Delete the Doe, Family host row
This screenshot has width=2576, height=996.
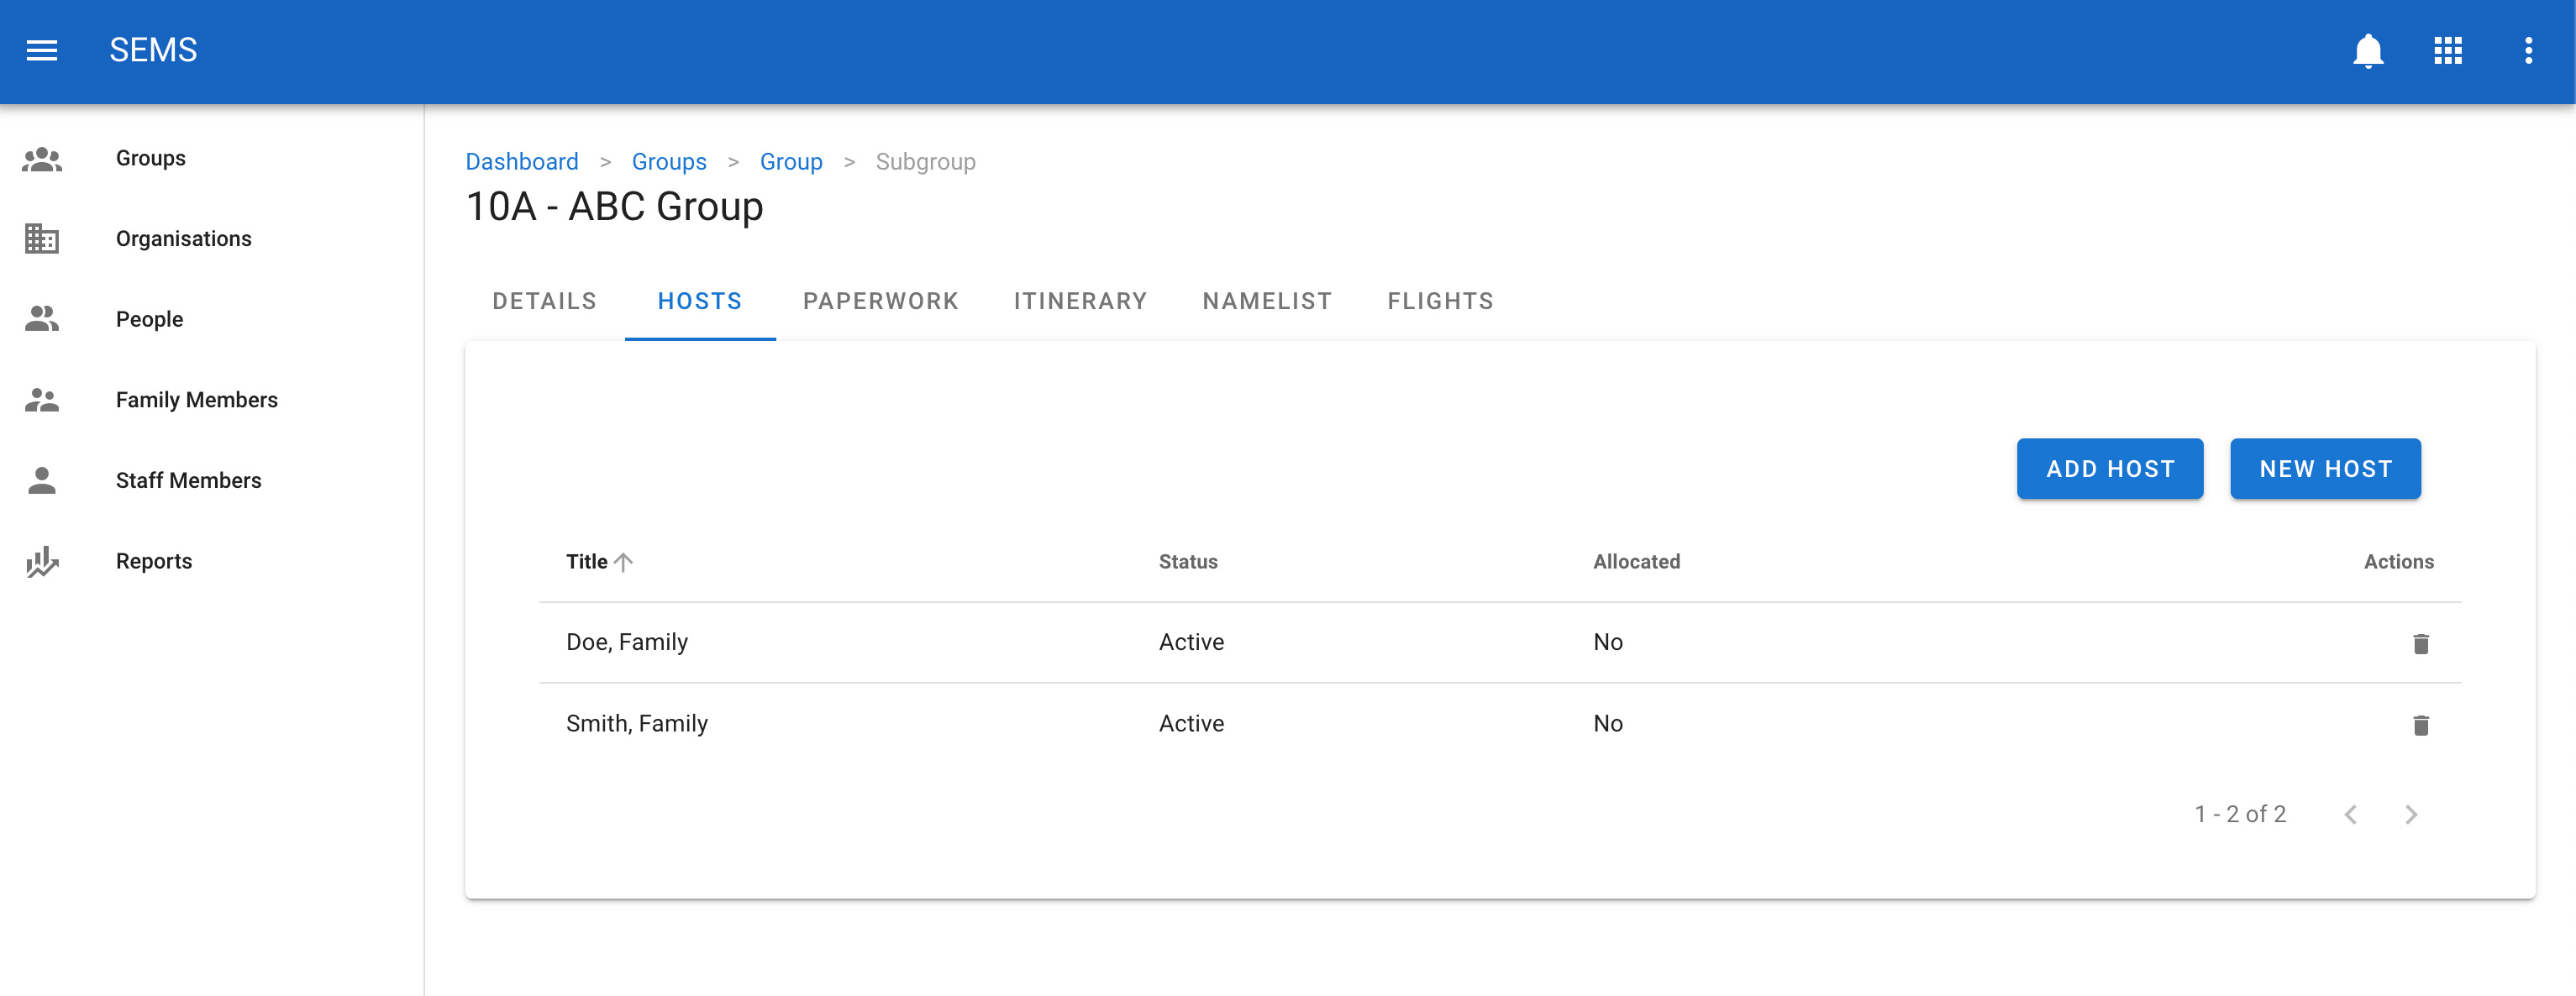(2420, 643)
